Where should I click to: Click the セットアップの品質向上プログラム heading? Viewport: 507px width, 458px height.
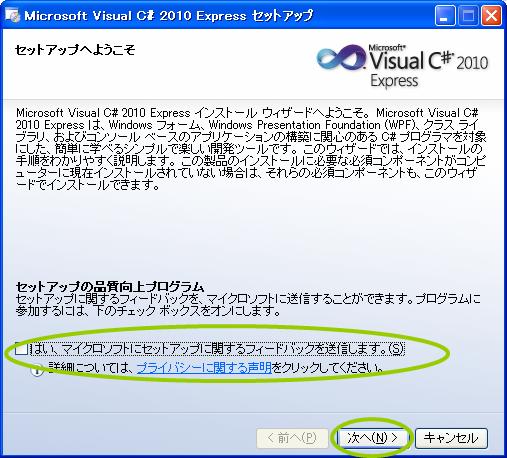(x=110, y=286)
